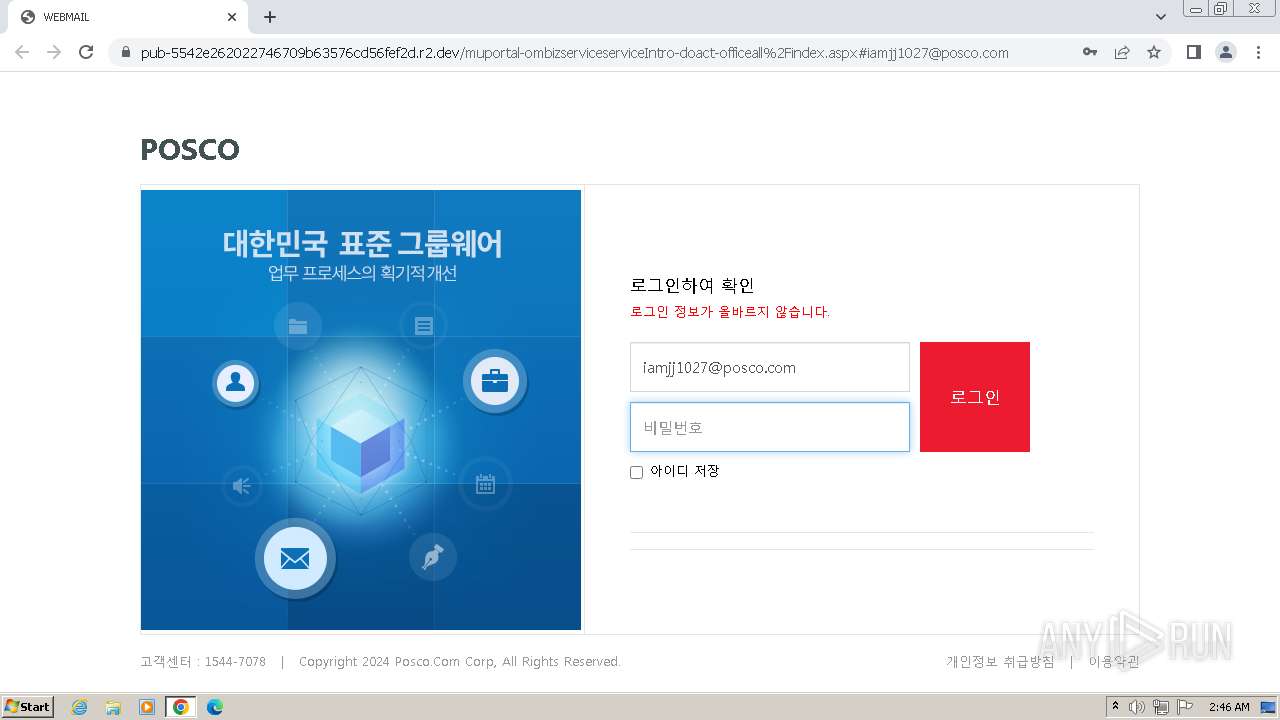Click the Copyright 2024 Posco.Com text

tap(460, 662)
